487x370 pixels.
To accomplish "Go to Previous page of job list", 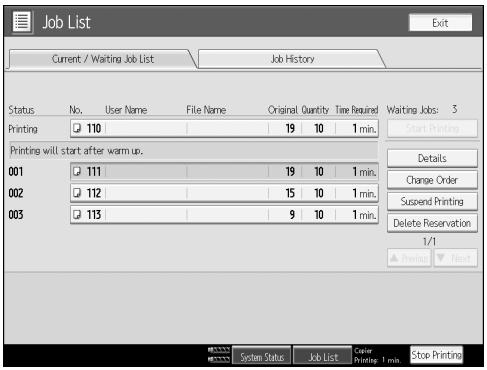I will 409,258.
